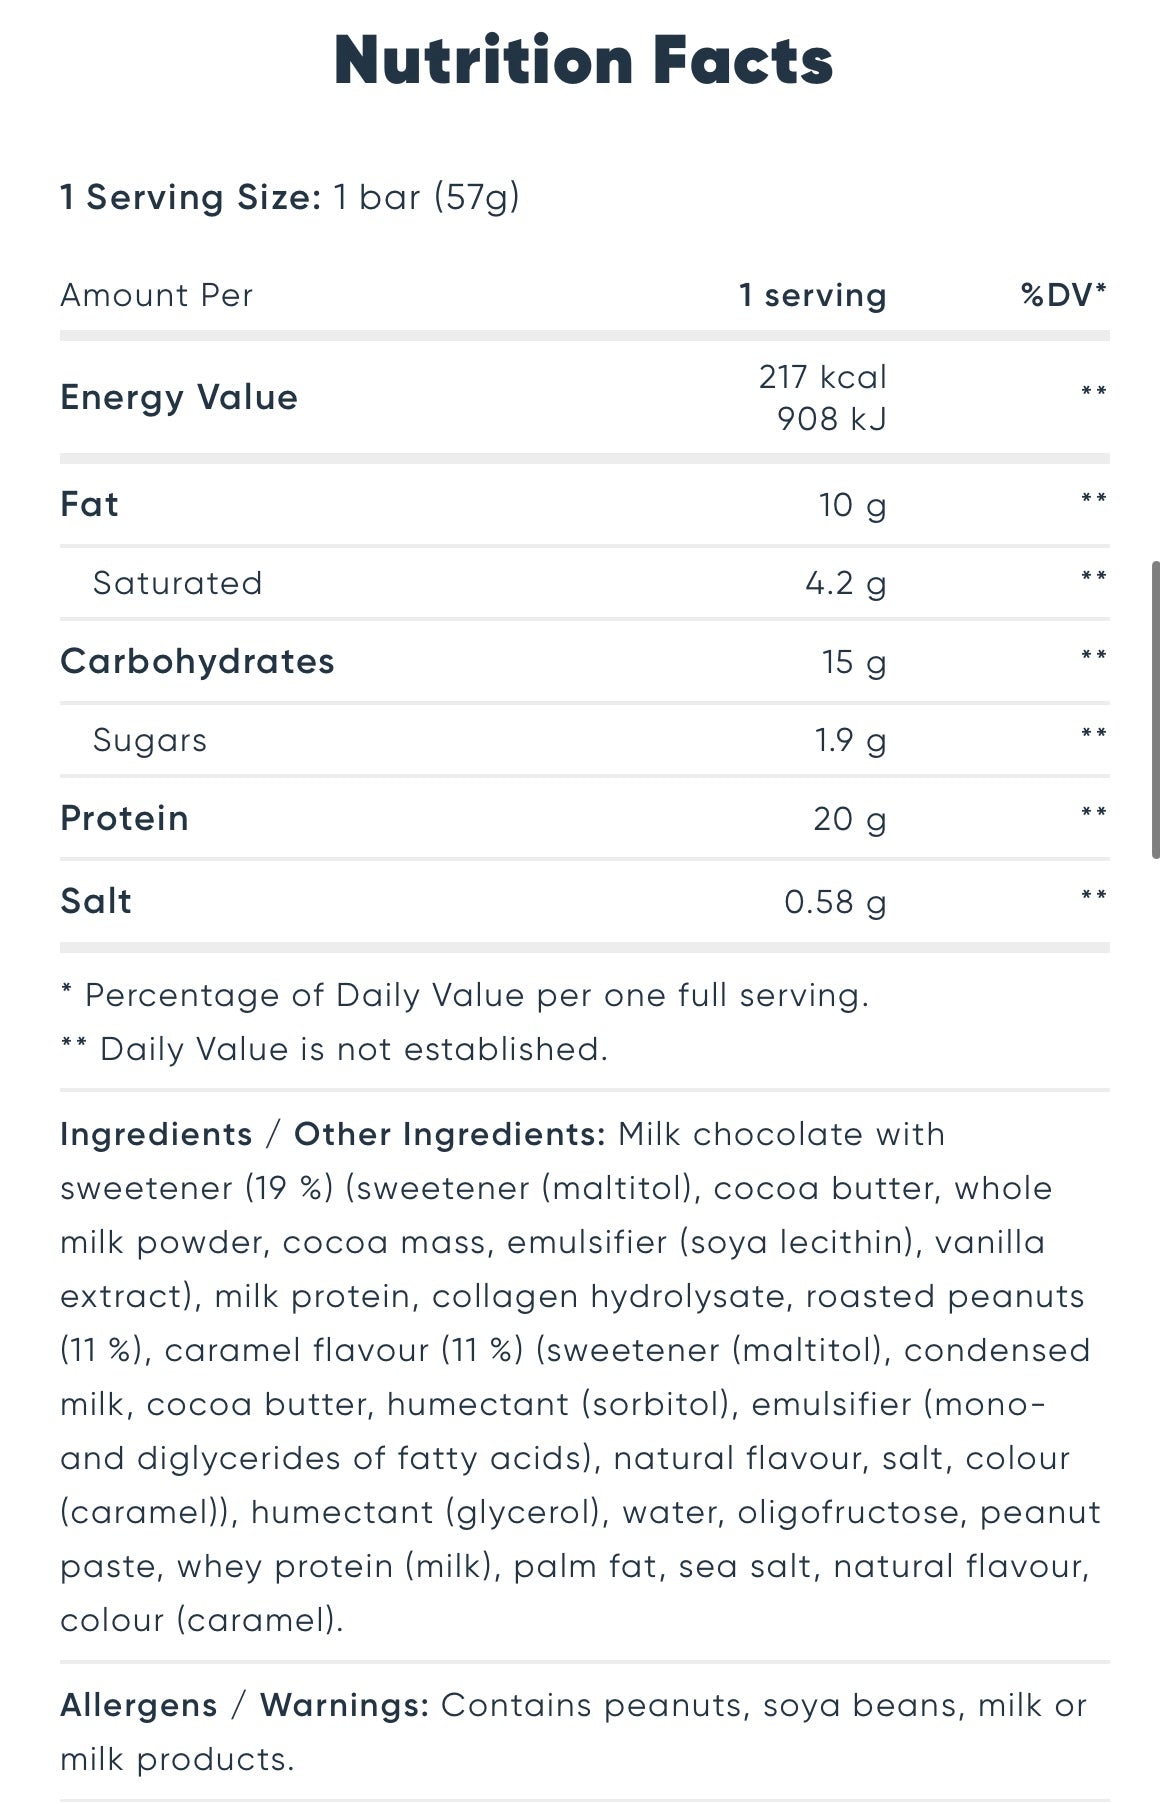Click the Sugars row label
Screen dimensions: 1160x1804
click(150, 740)
